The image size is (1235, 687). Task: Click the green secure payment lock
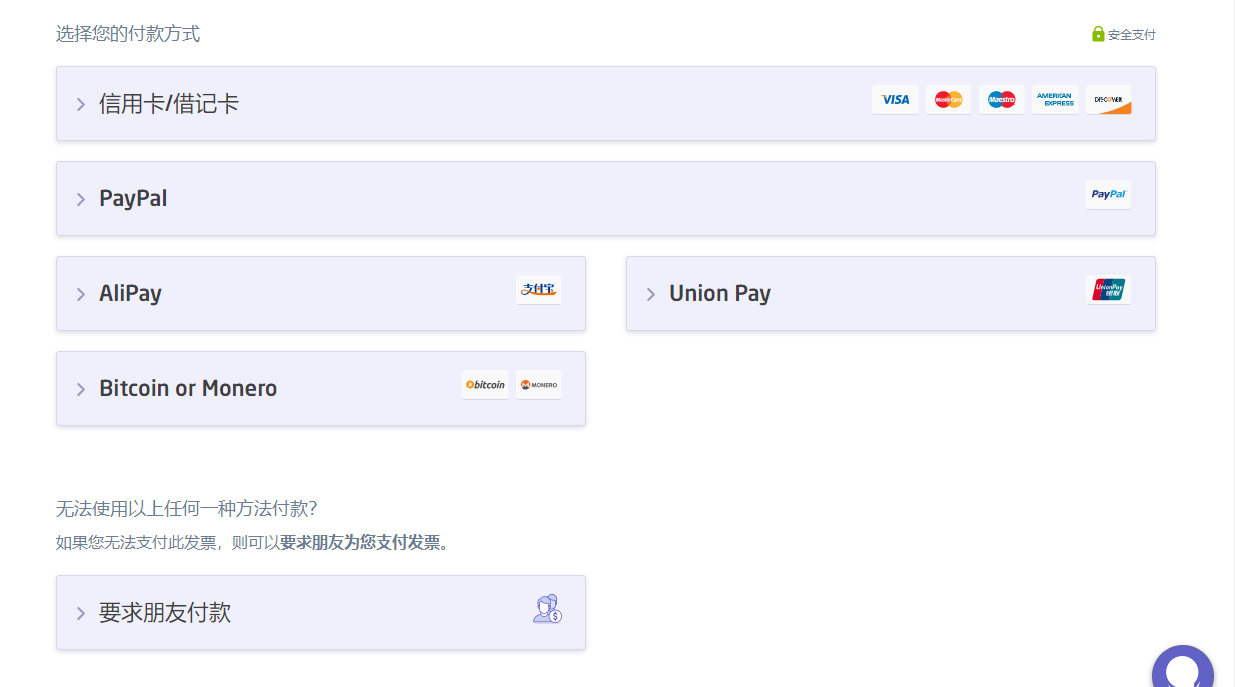click(x=1098, y=34)
